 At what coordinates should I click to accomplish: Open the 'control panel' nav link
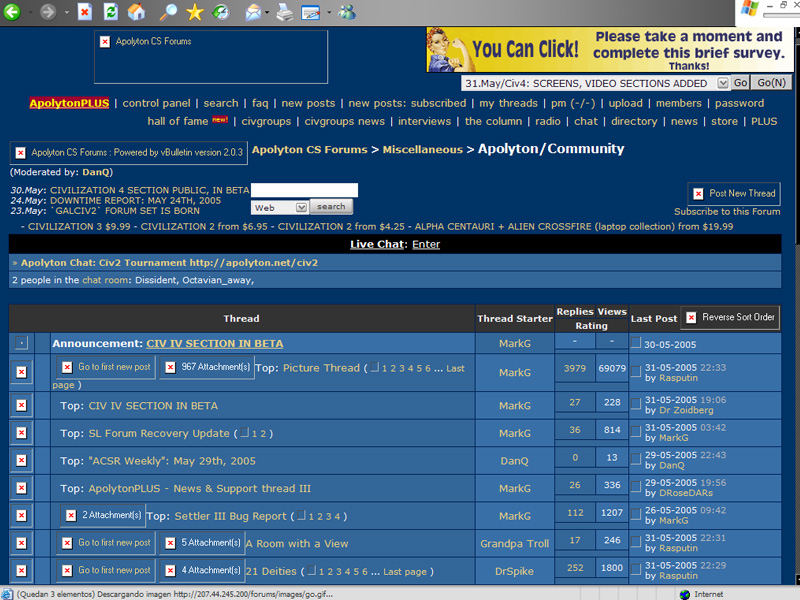(x=156, y=103)
